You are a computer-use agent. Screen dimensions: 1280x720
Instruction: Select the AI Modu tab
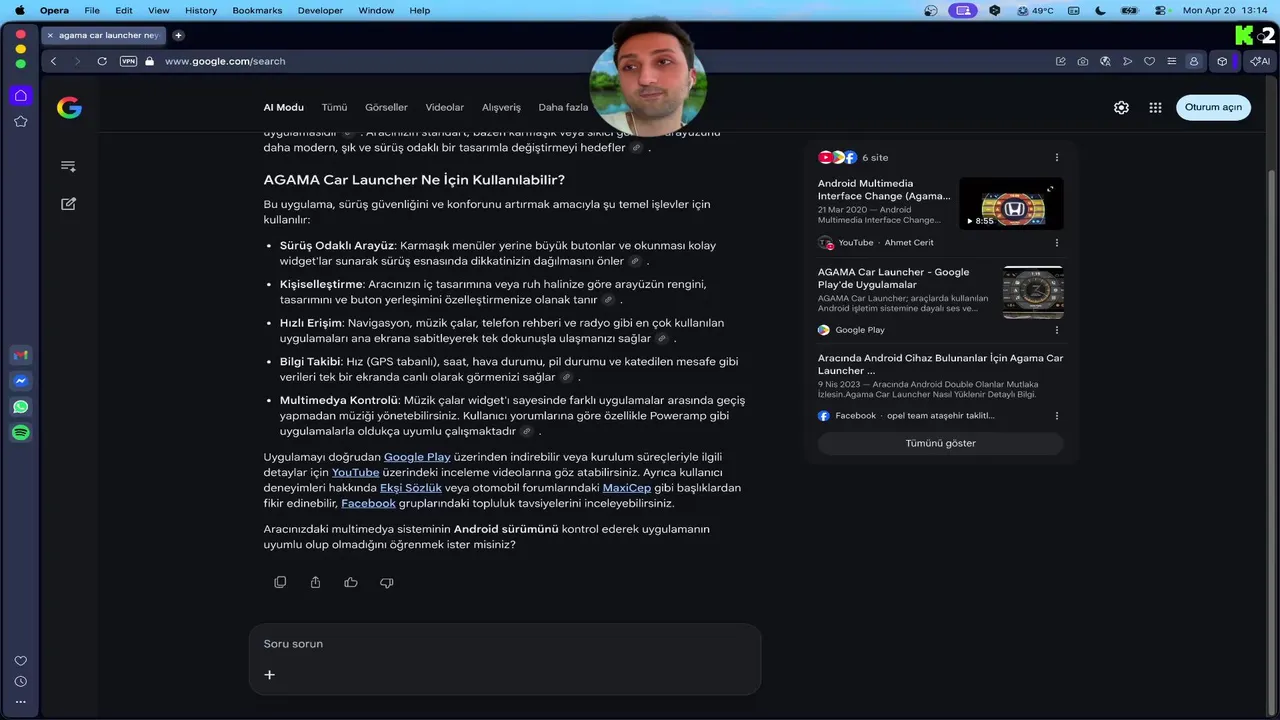point(283,107)
